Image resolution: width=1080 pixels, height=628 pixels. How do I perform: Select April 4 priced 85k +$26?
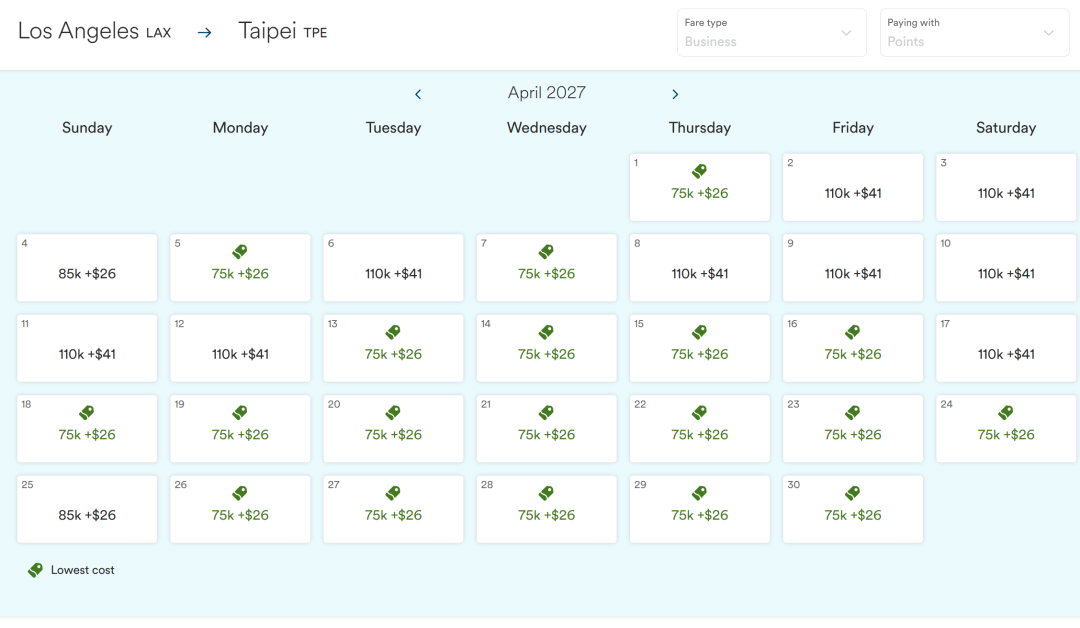(87, 268)
